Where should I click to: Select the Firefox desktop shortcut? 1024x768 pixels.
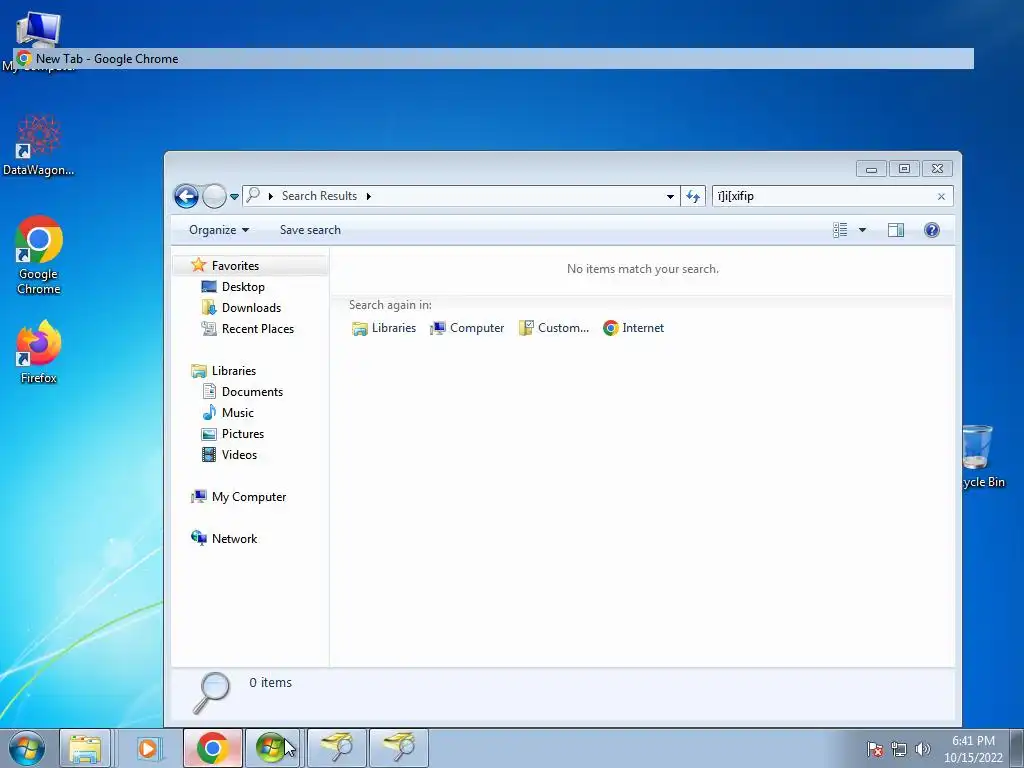39,352
